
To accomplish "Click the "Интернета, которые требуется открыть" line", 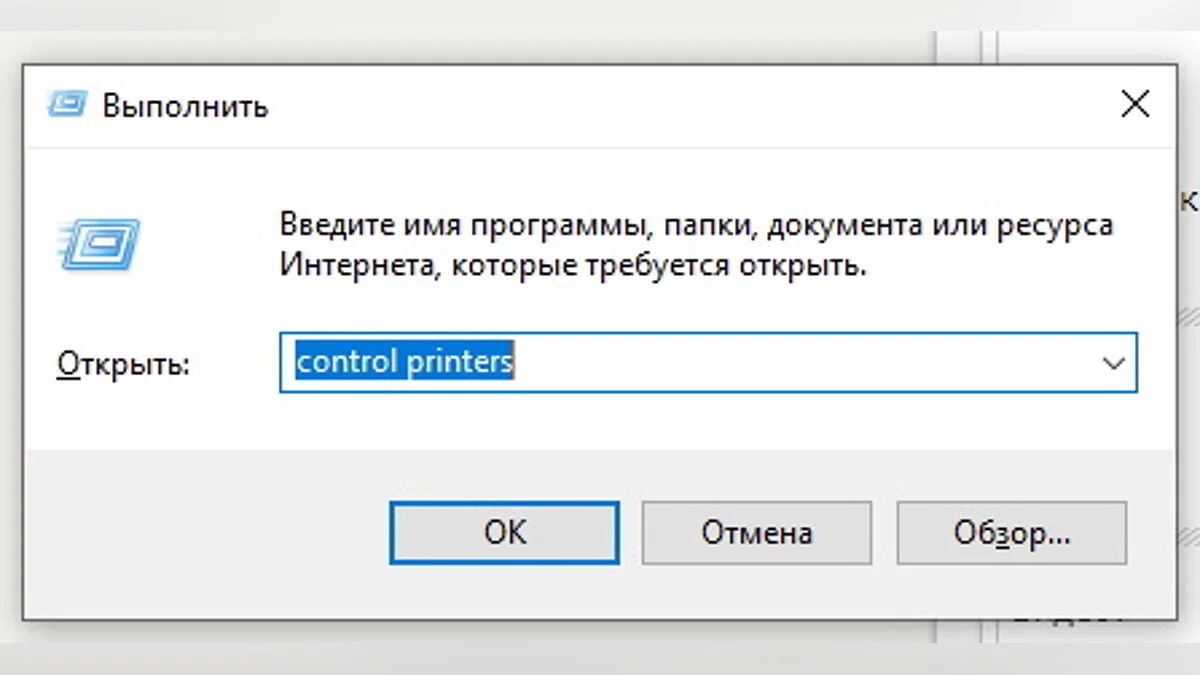I will click(571, 266).
